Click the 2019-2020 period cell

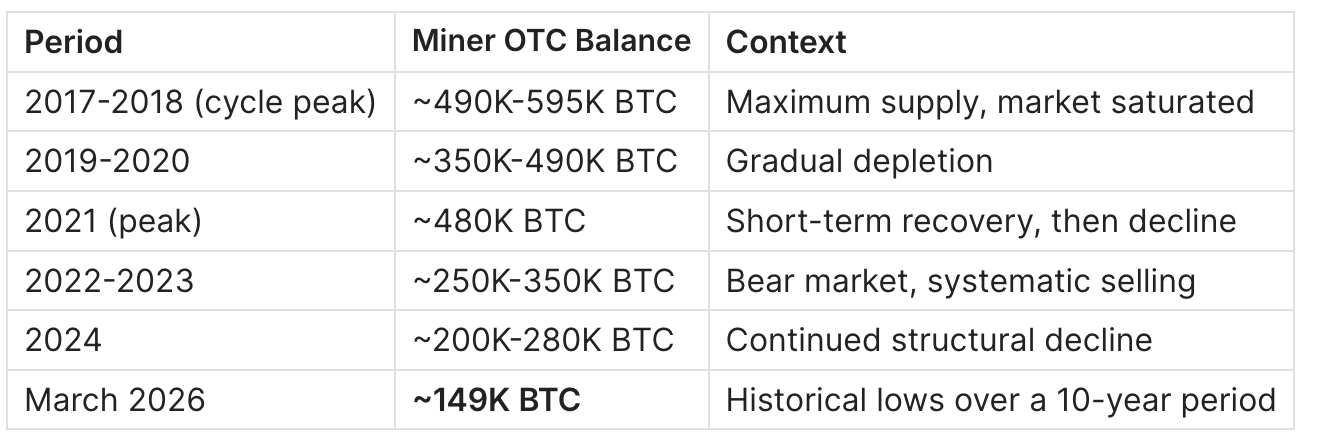107,161
